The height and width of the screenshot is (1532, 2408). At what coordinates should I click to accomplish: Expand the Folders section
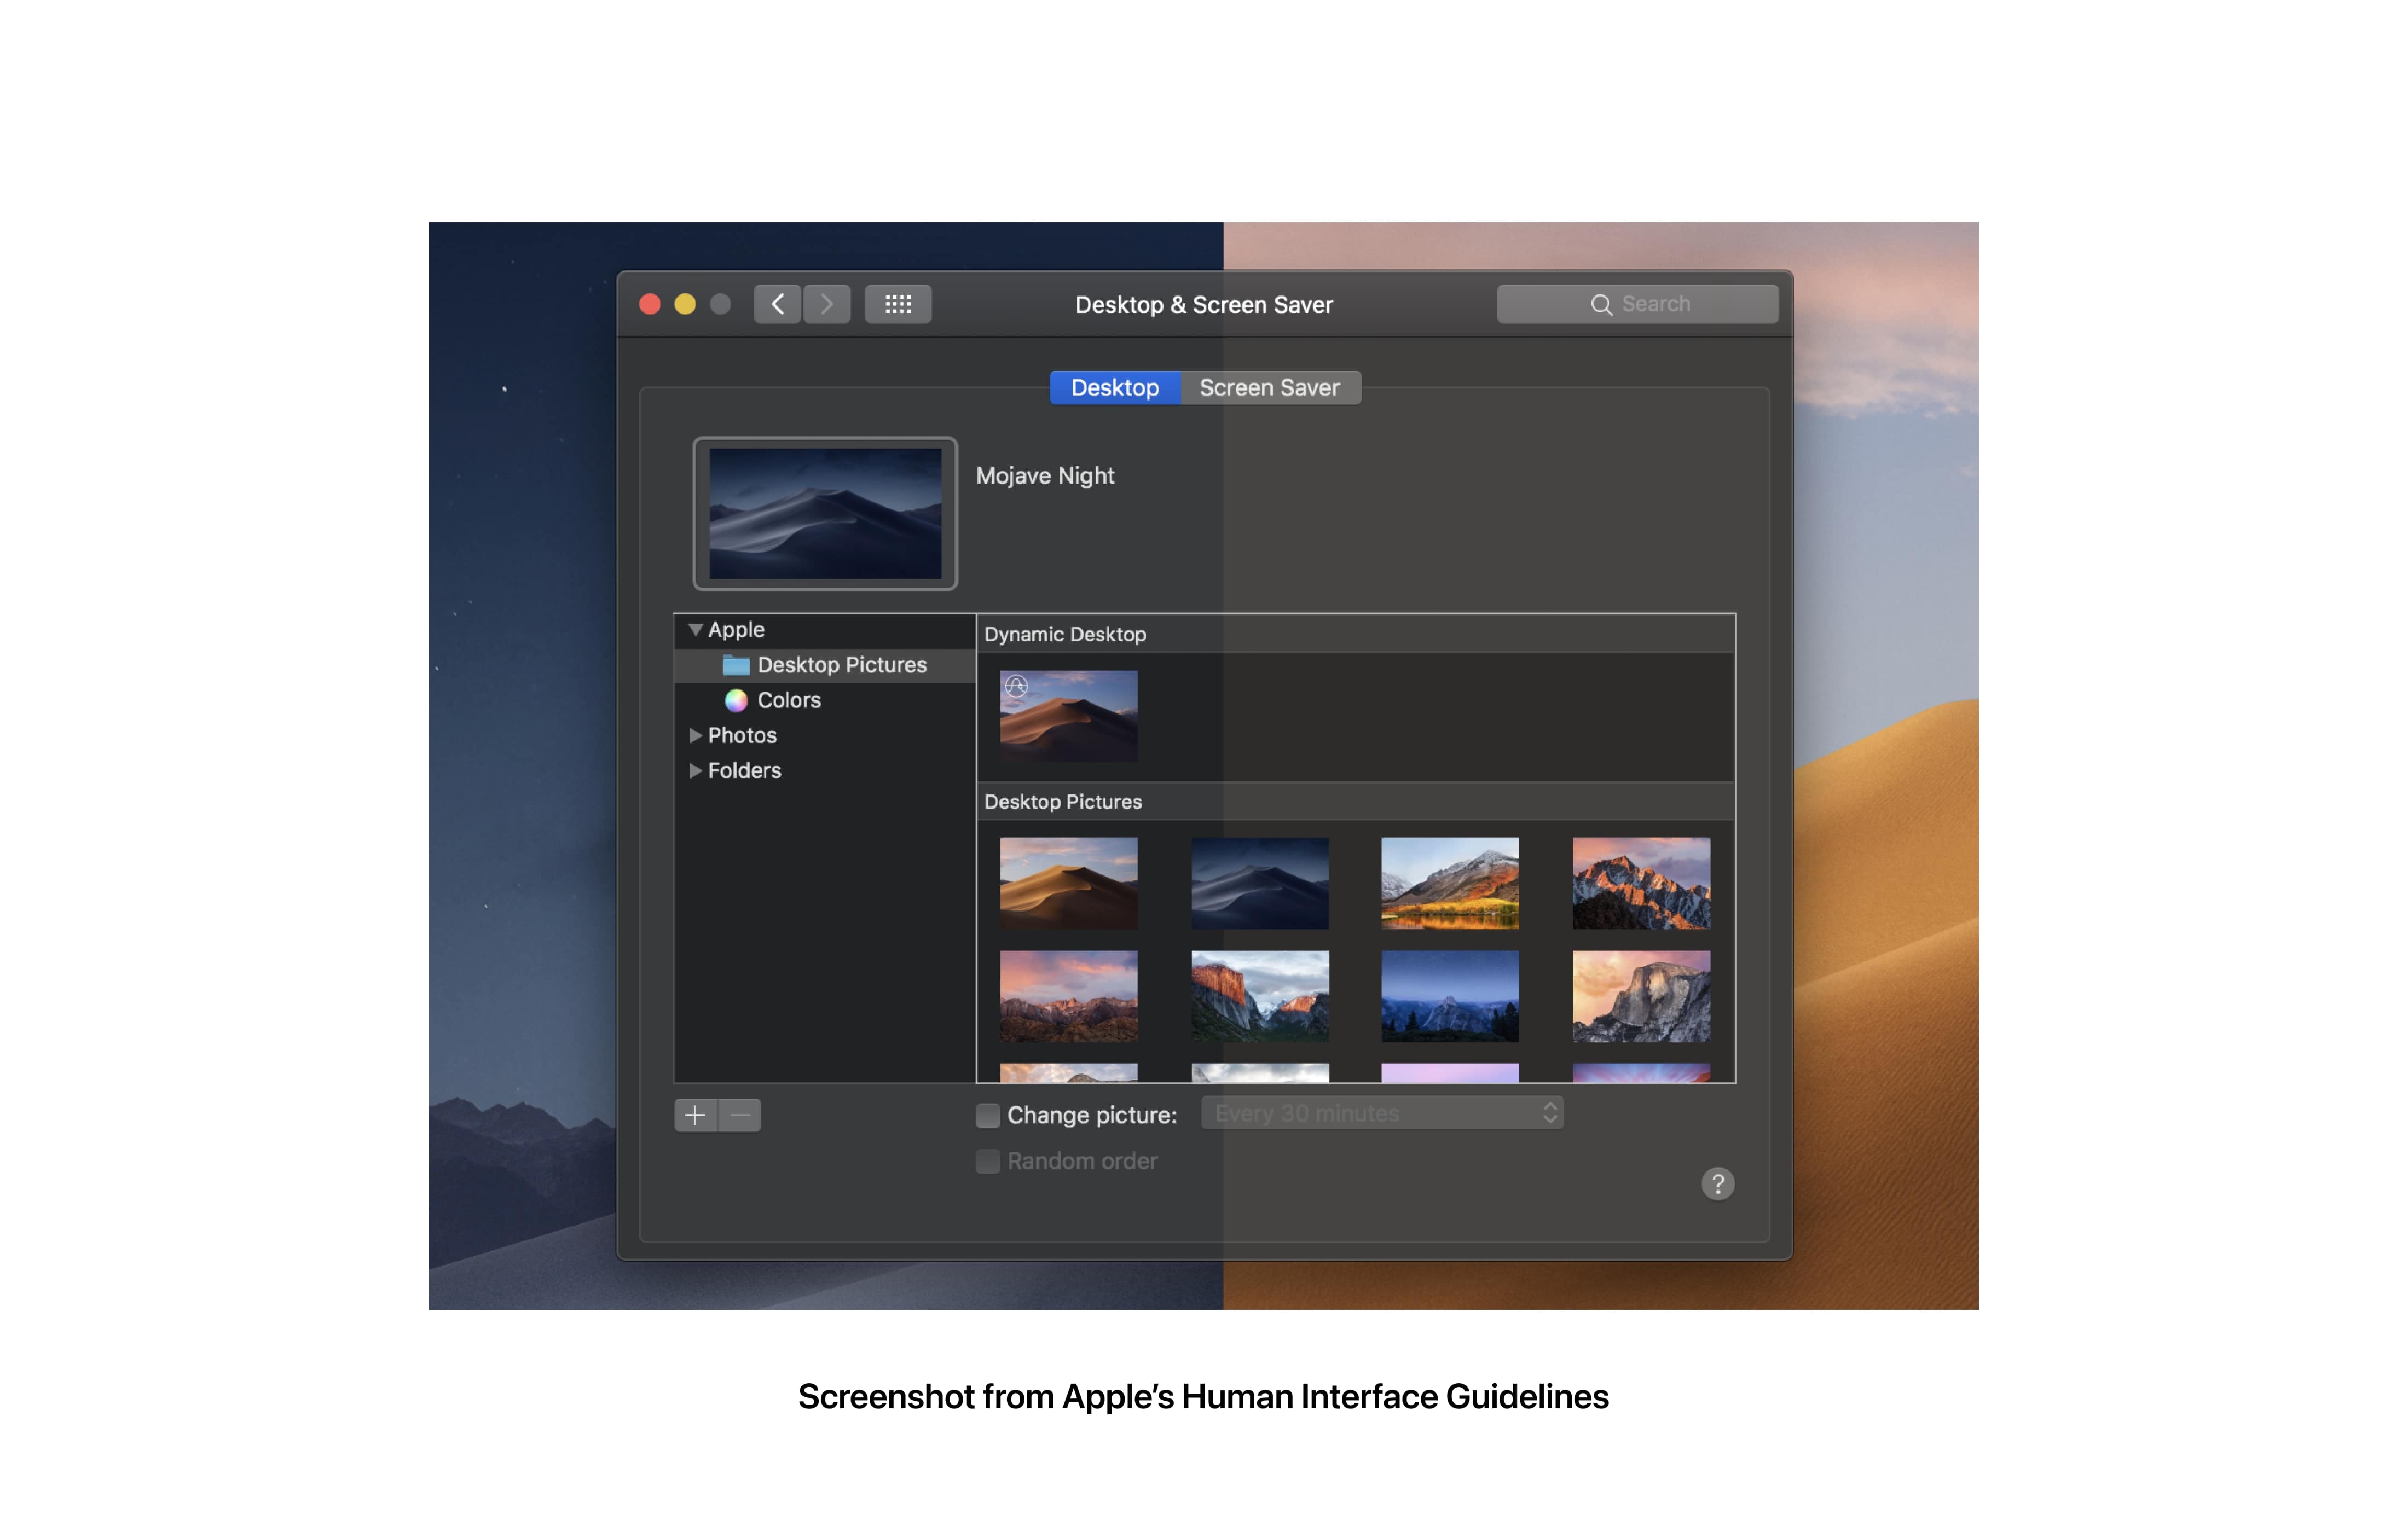(695, 770)
